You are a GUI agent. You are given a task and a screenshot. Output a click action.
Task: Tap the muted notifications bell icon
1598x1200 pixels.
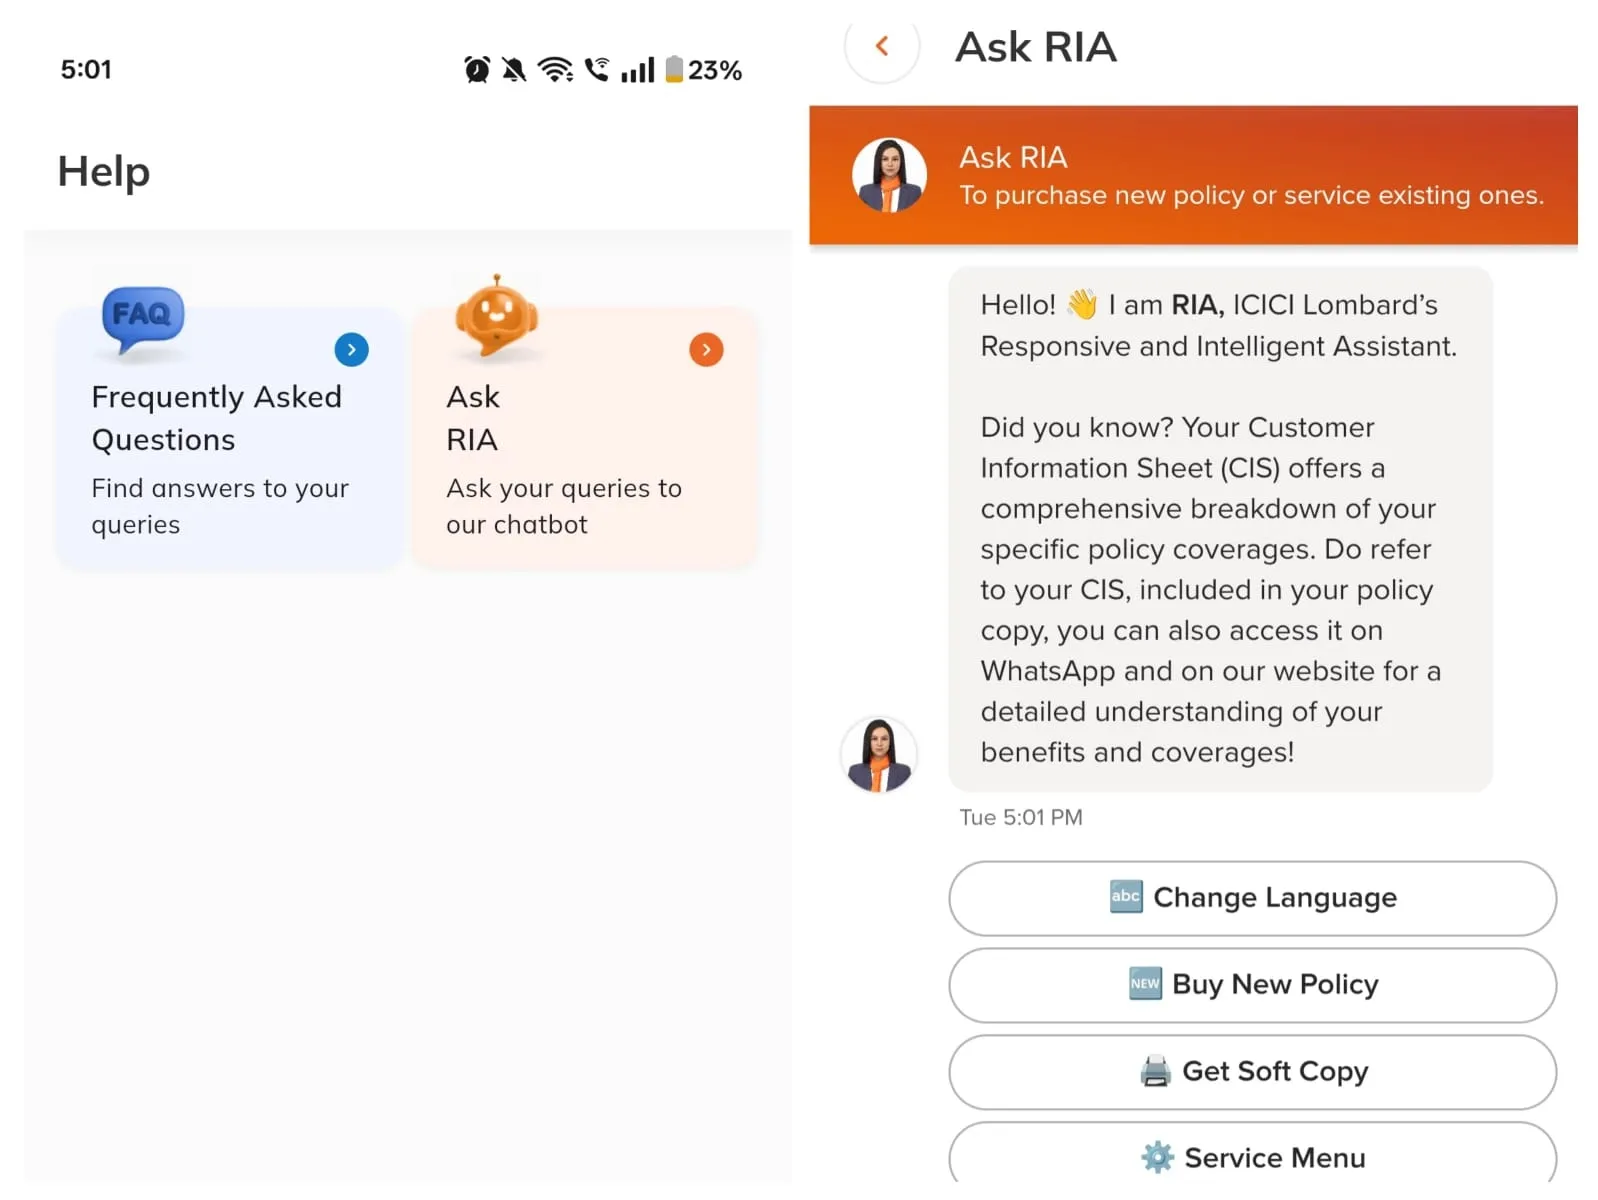[514, 70]
